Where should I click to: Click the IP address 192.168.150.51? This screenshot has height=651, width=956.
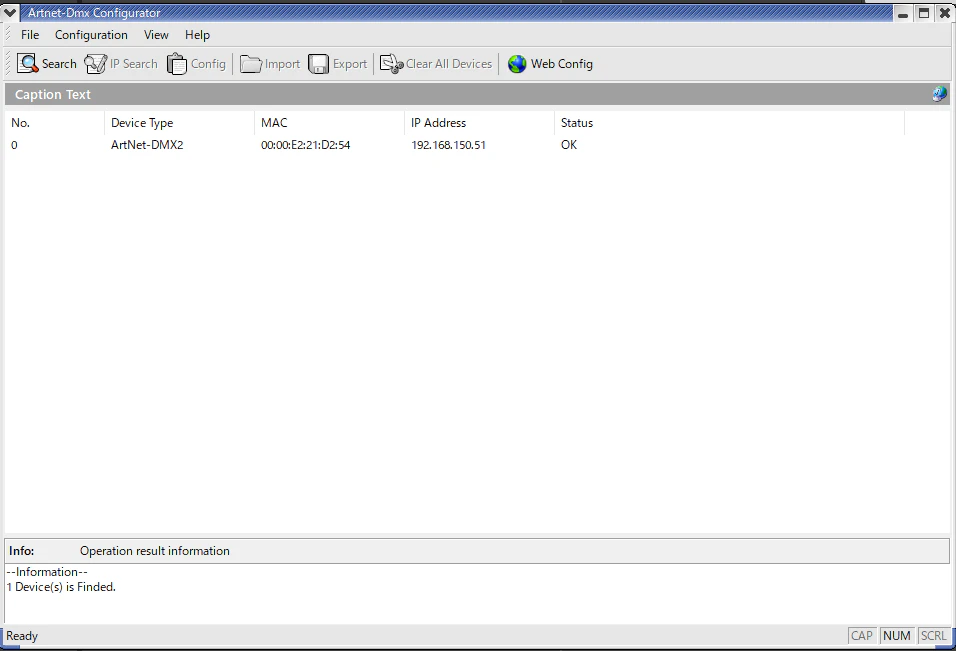(x=448, y=145)
